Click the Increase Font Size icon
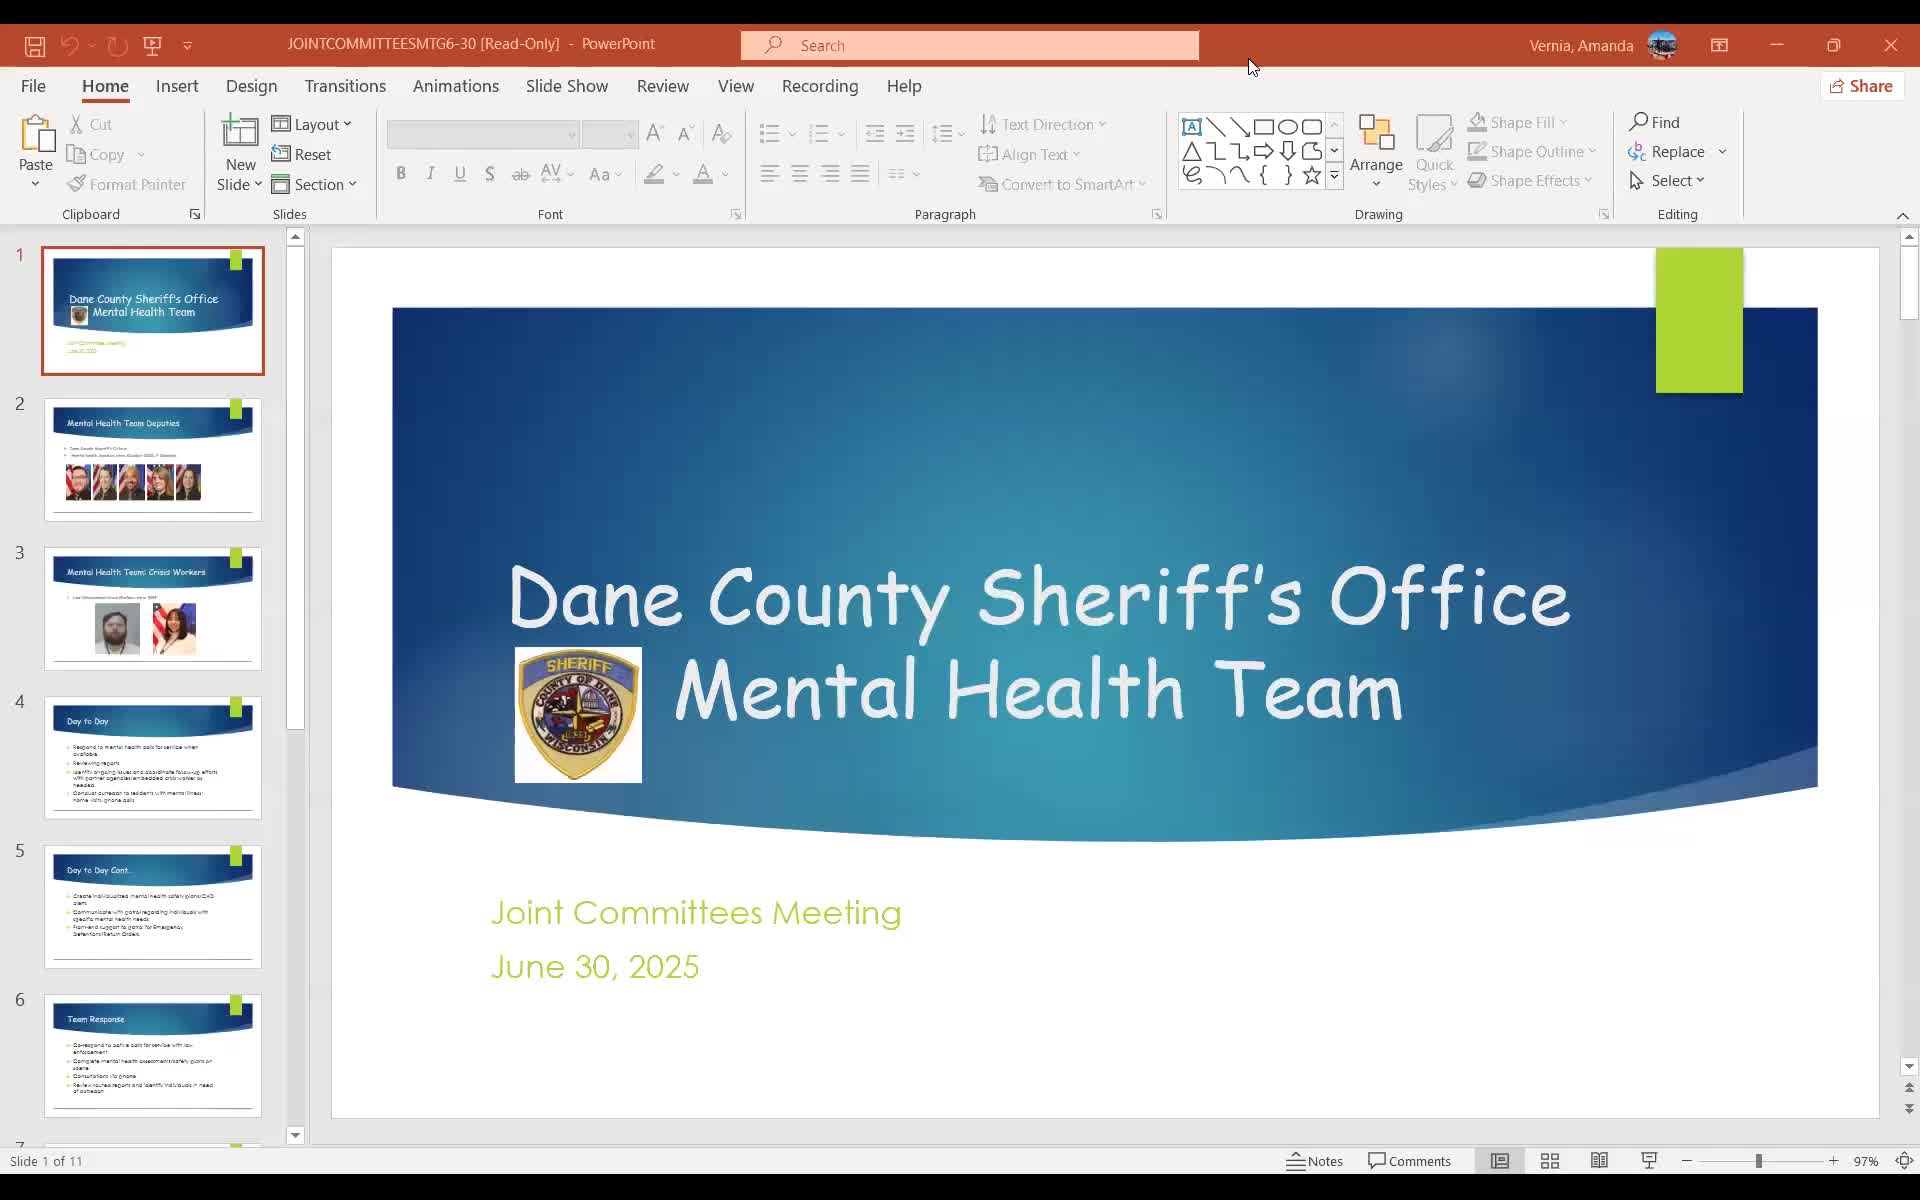Screen dimensions: 1920x1200 pos(654,132)
